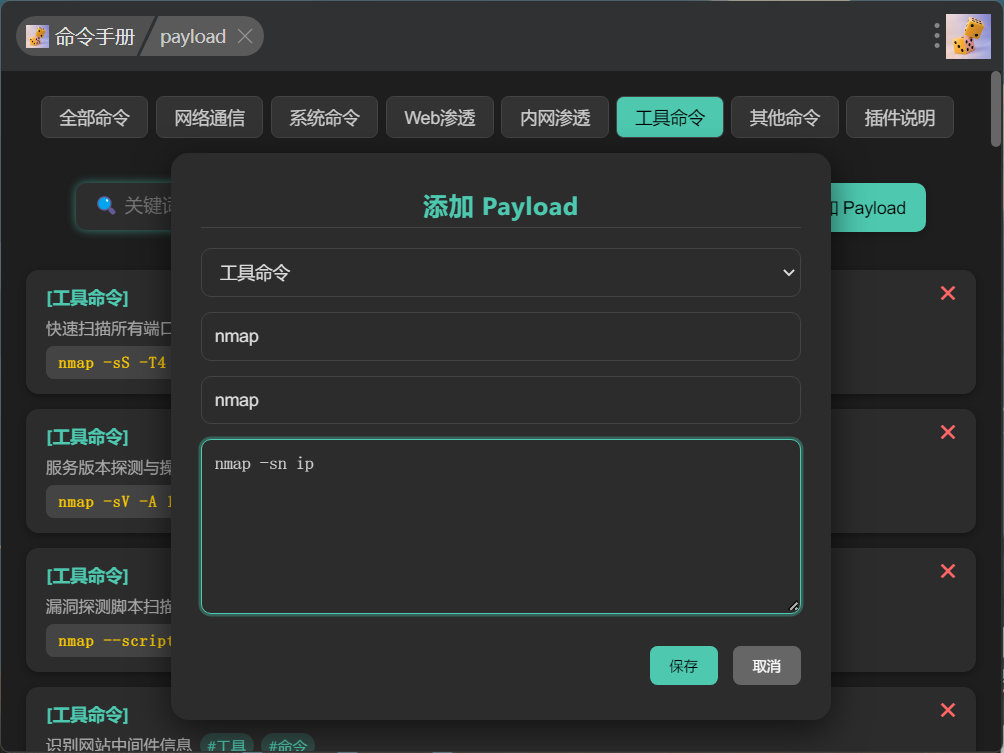Click the dice avatar in the top-right corner
The width and height of the screenshot is (1004, 753).
pos(968,36)
